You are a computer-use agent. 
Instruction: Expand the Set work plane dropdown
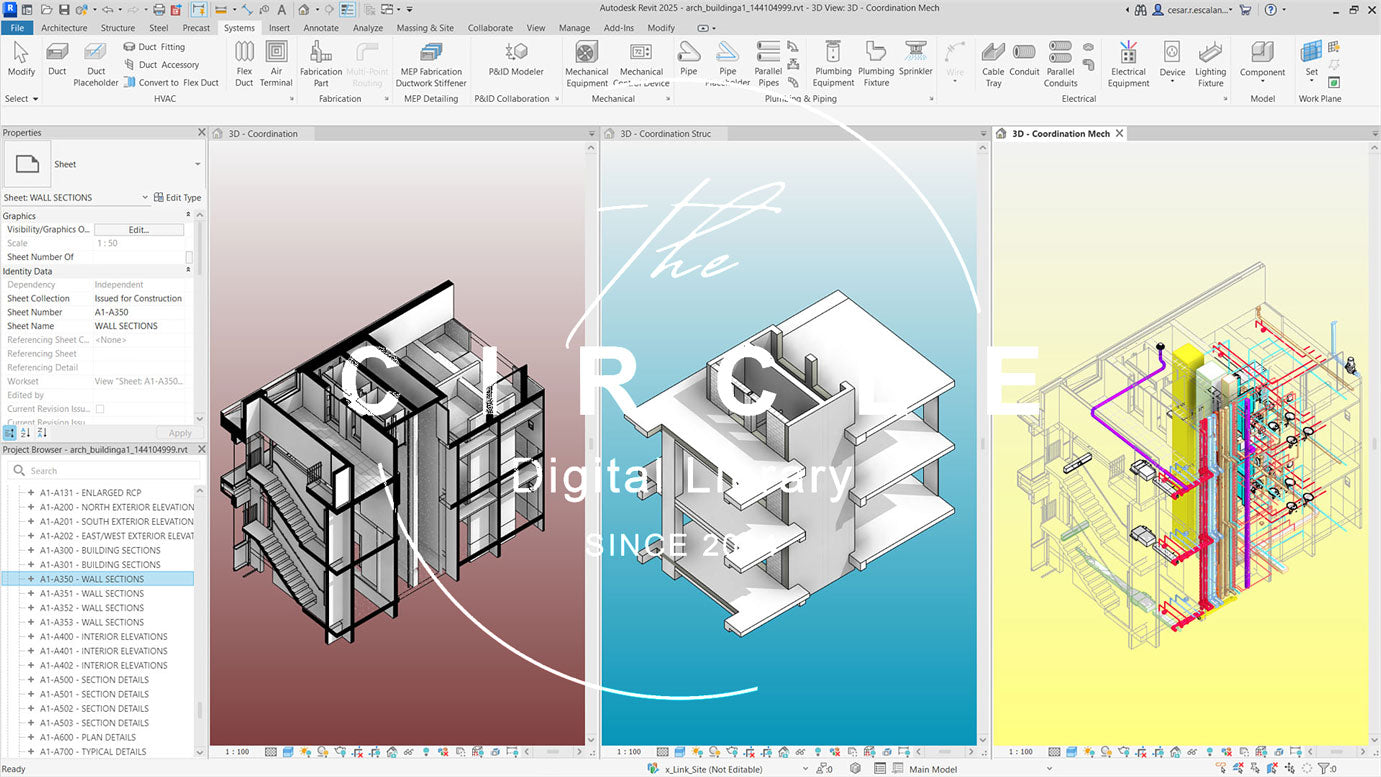click(1311, 82)
